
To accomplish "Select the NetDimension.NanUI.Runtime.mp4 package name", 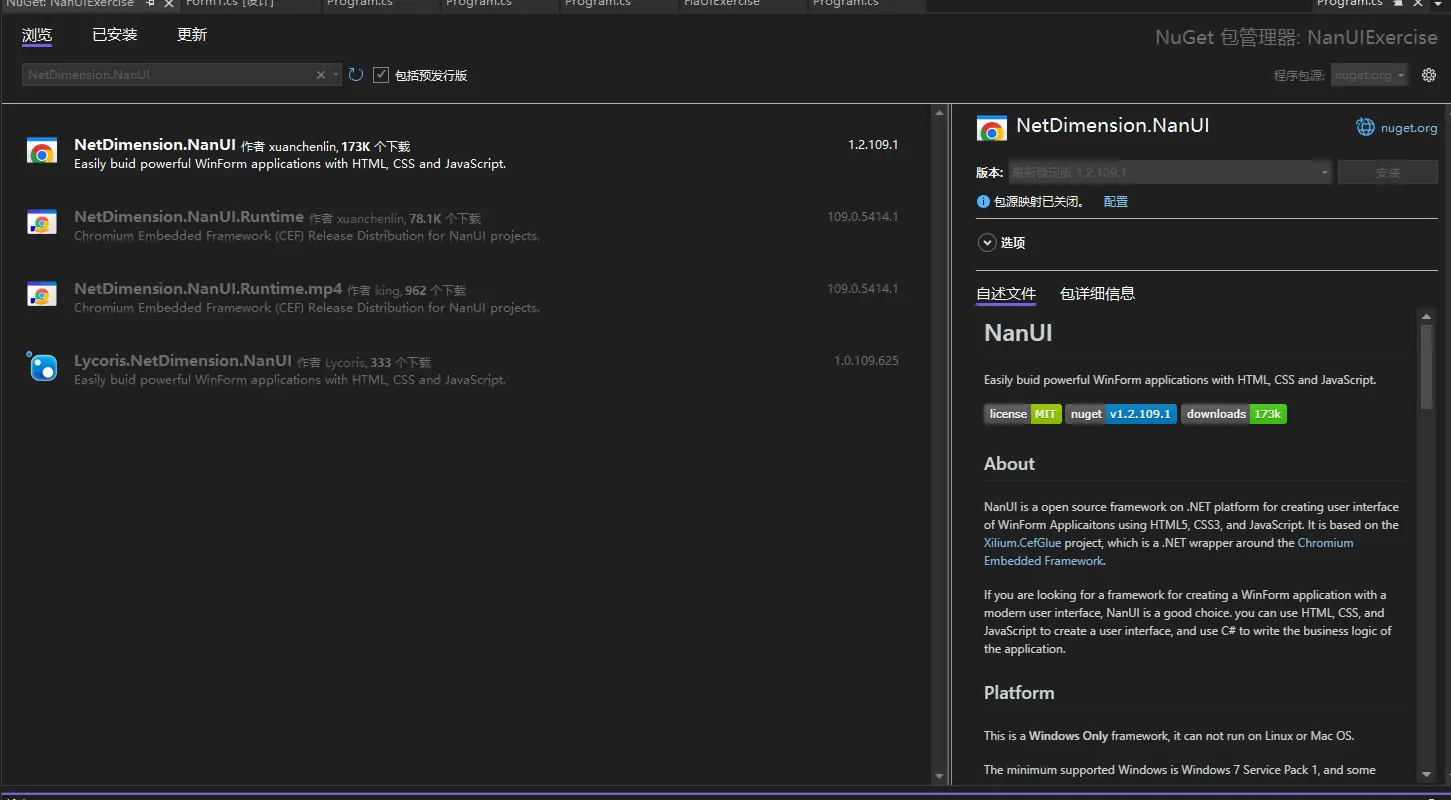I will (208, 289).
